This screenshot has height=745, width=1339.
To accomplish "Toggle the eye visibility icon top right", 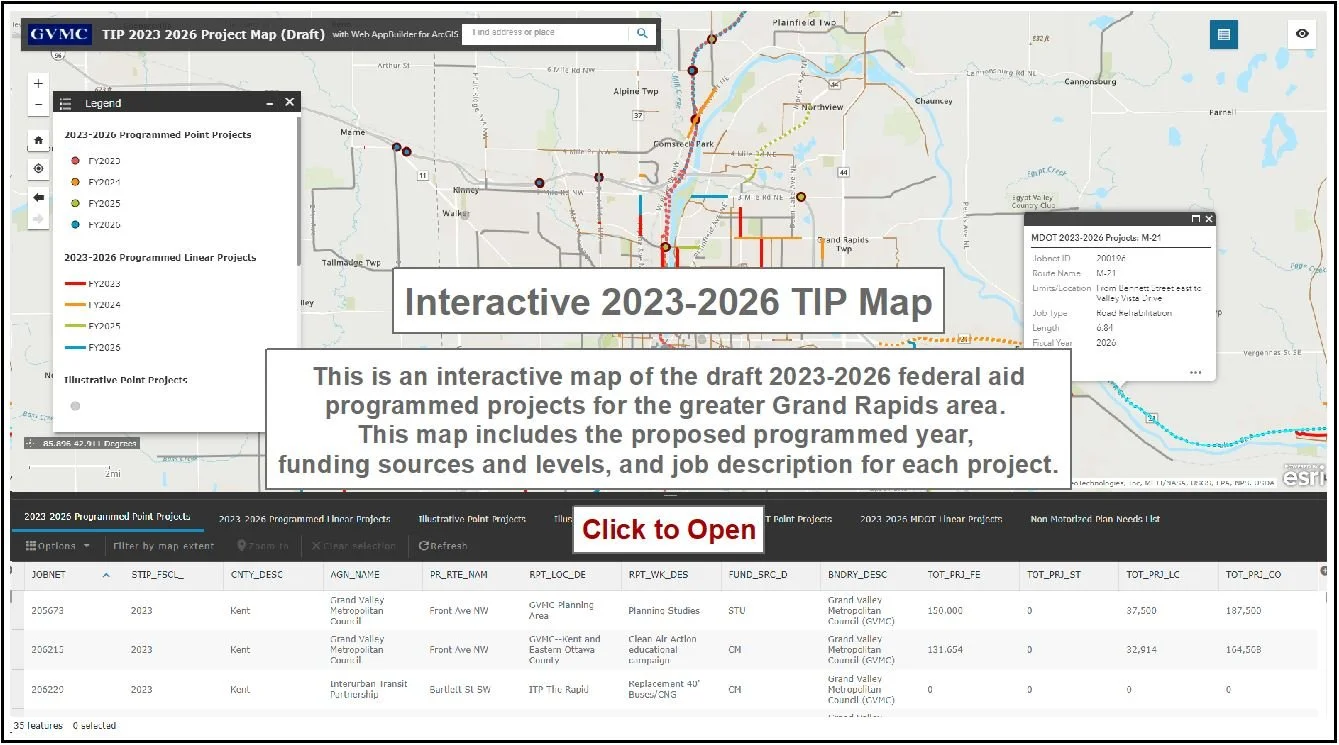I will (x=1302, y=33).
